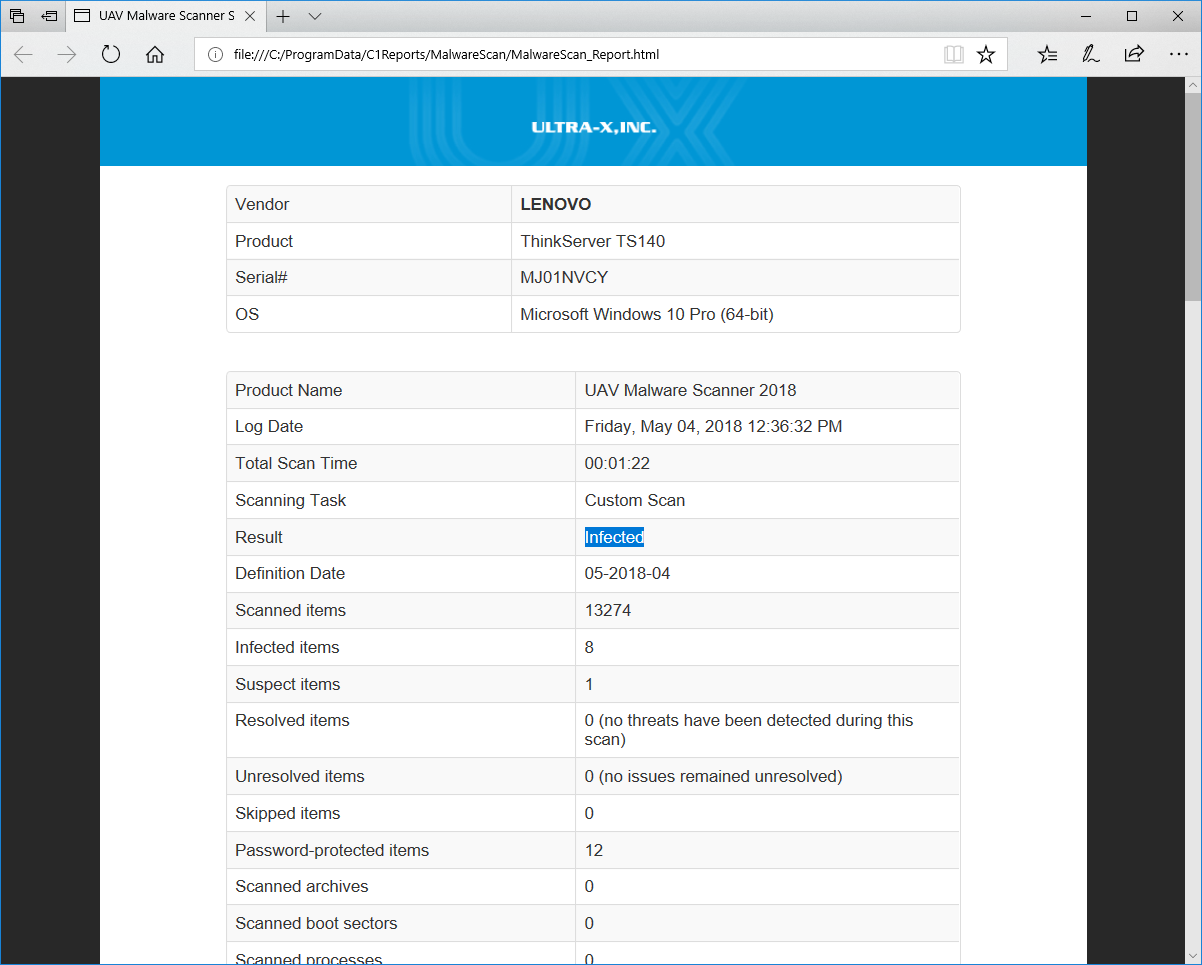Click the browser Forward arrow

point(67,55)
